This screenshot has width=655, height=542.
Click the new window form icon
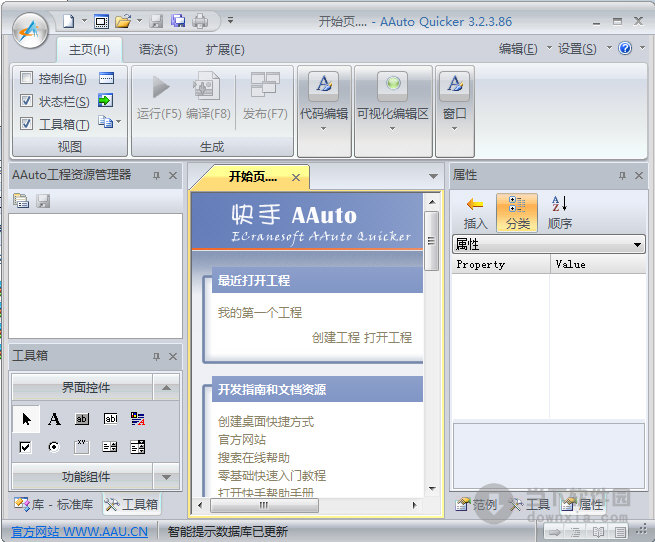click(101, 21)
